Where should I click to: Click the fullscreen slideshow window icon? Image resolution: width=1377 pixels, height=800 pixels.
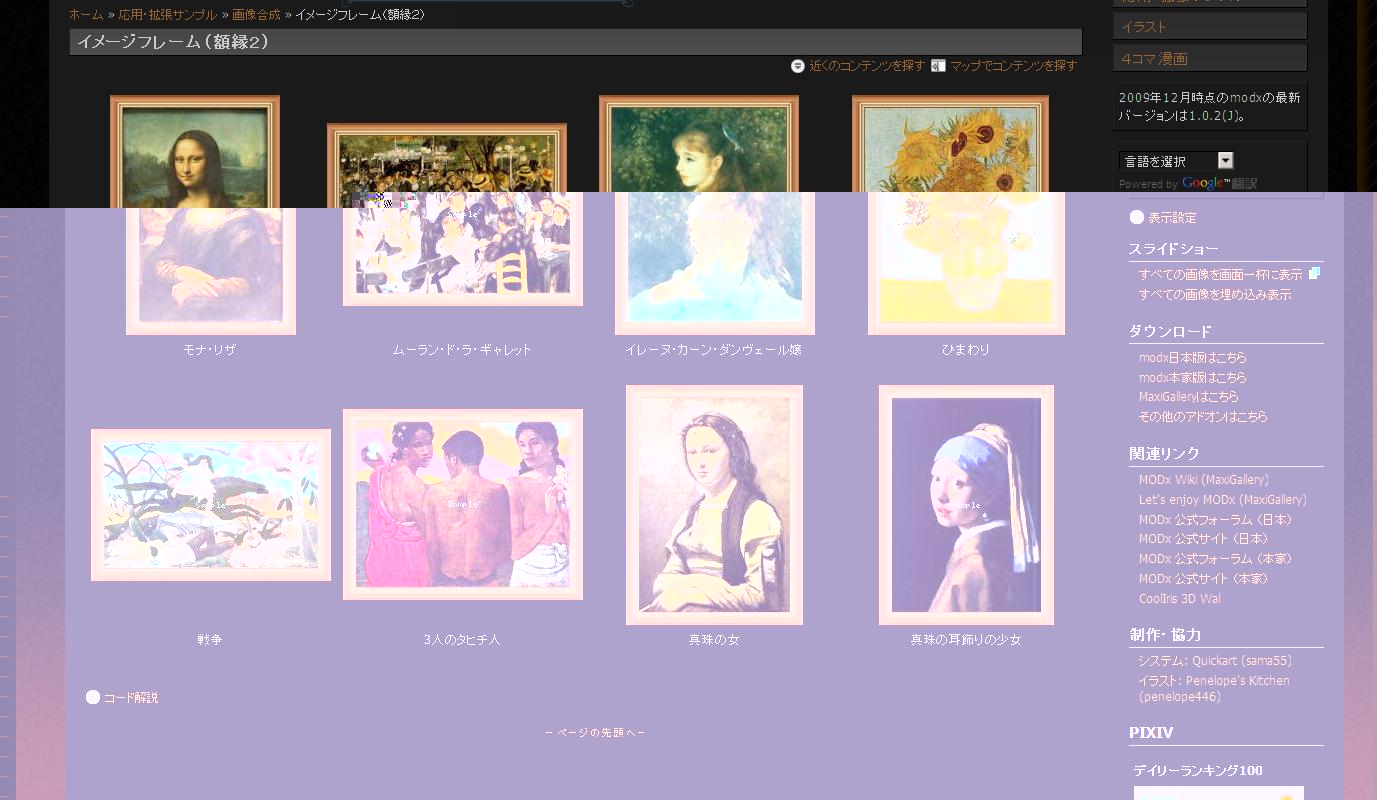point(1315,273)
